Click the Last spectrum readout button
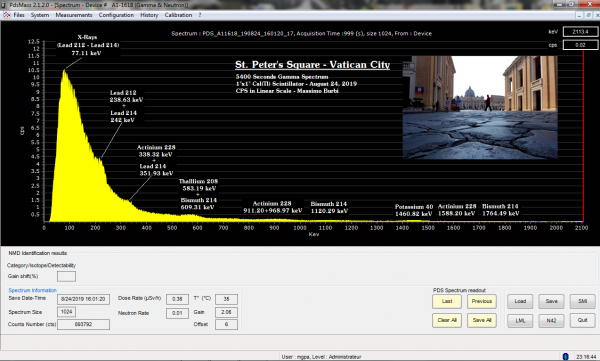Viewport: 600px width, 361px height. [x=447, y=301]
